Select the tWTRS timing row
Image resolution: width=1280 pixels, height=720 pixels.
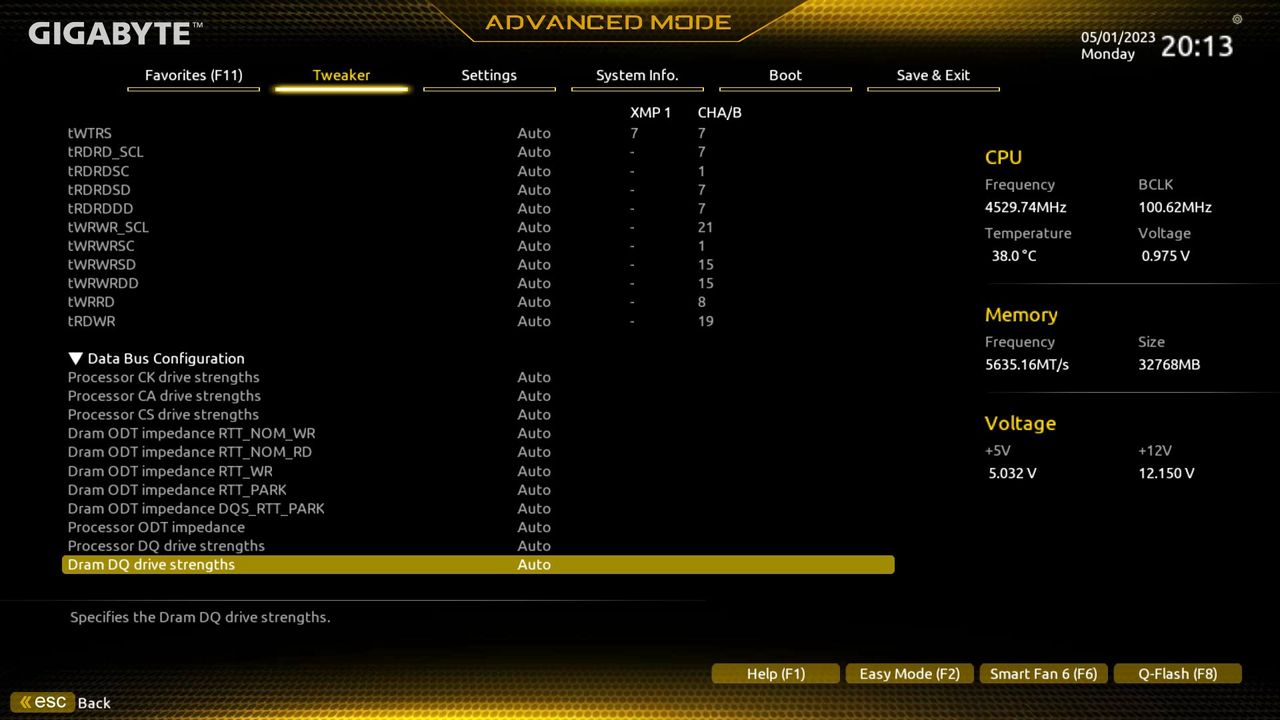pyautogui.click(x=478, y=133)
